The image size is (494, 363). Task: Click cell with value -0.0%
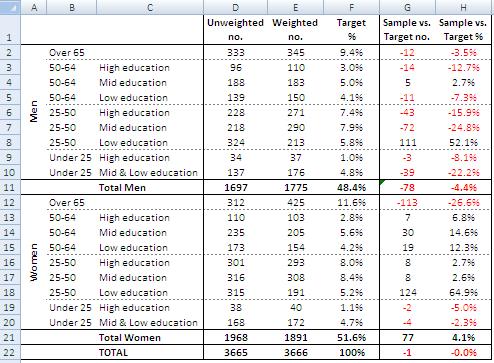(x=463, y=352)
